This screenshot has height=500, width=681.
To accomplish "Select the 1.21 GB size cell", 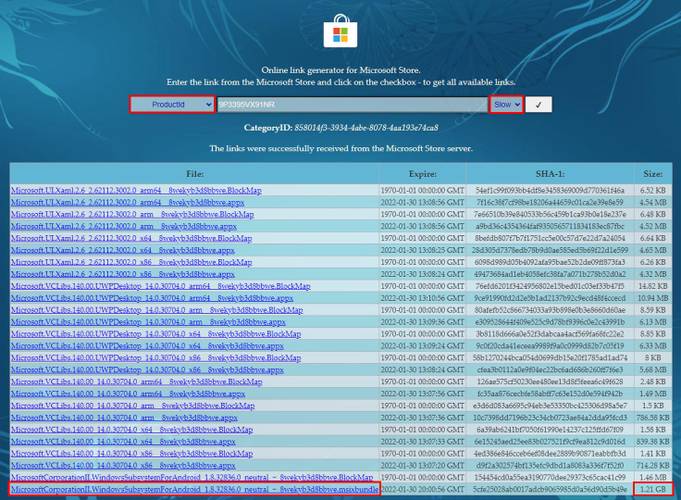I will coord(653,489).
